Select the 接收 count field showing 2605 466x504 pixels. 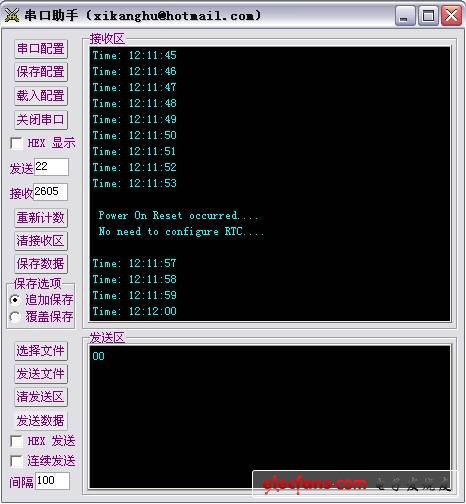pos(50,192)
